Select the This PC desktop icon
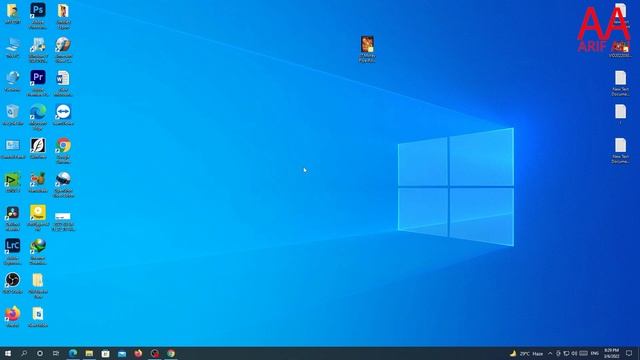Image resolution: width=640 pixels, height=360 pixels. click(13, 47)
